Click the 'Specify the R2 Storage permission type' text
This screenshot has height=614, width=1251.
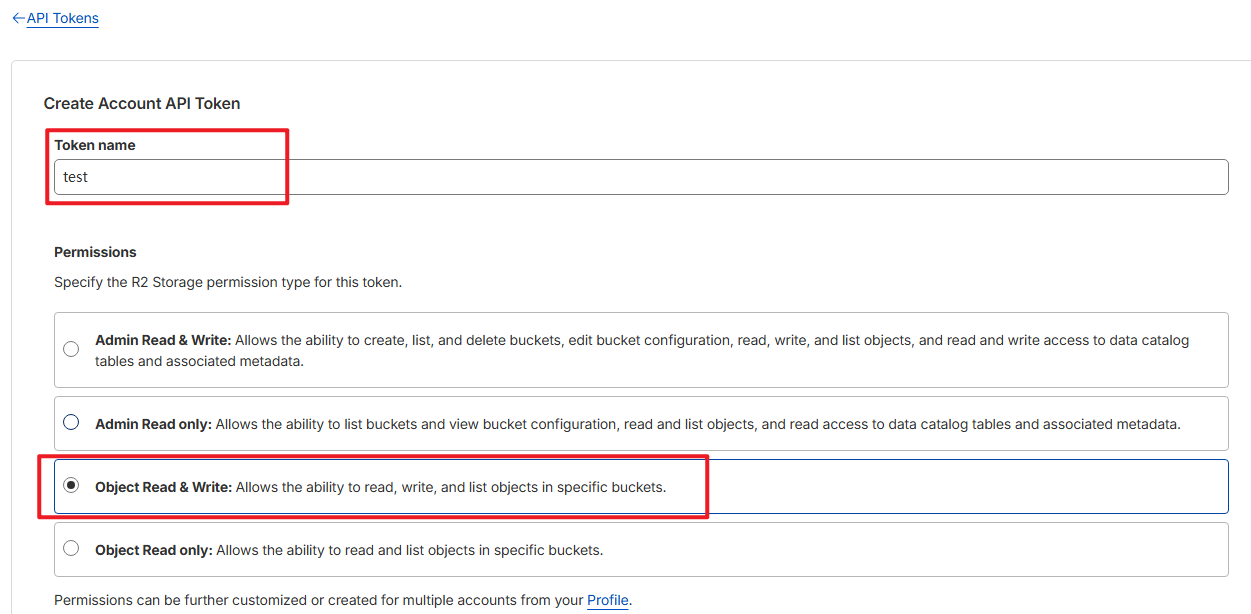[x=228, y=282]
